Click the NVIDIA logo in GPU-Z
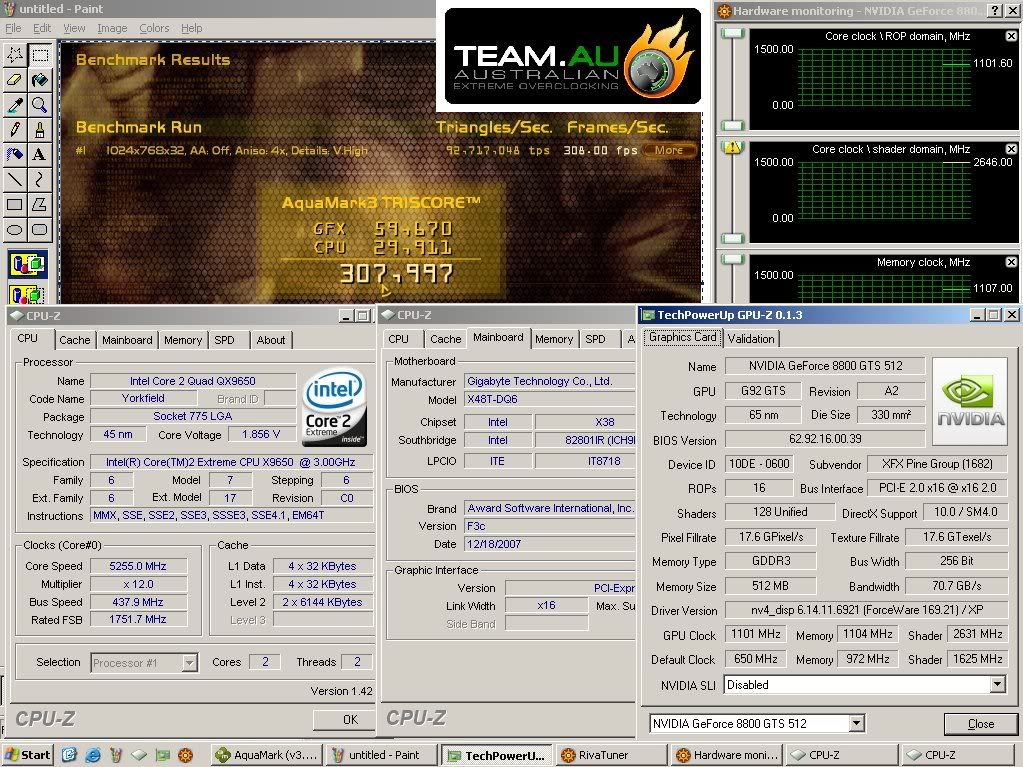This screenshot has width=1023, height=767. [970, 401]
